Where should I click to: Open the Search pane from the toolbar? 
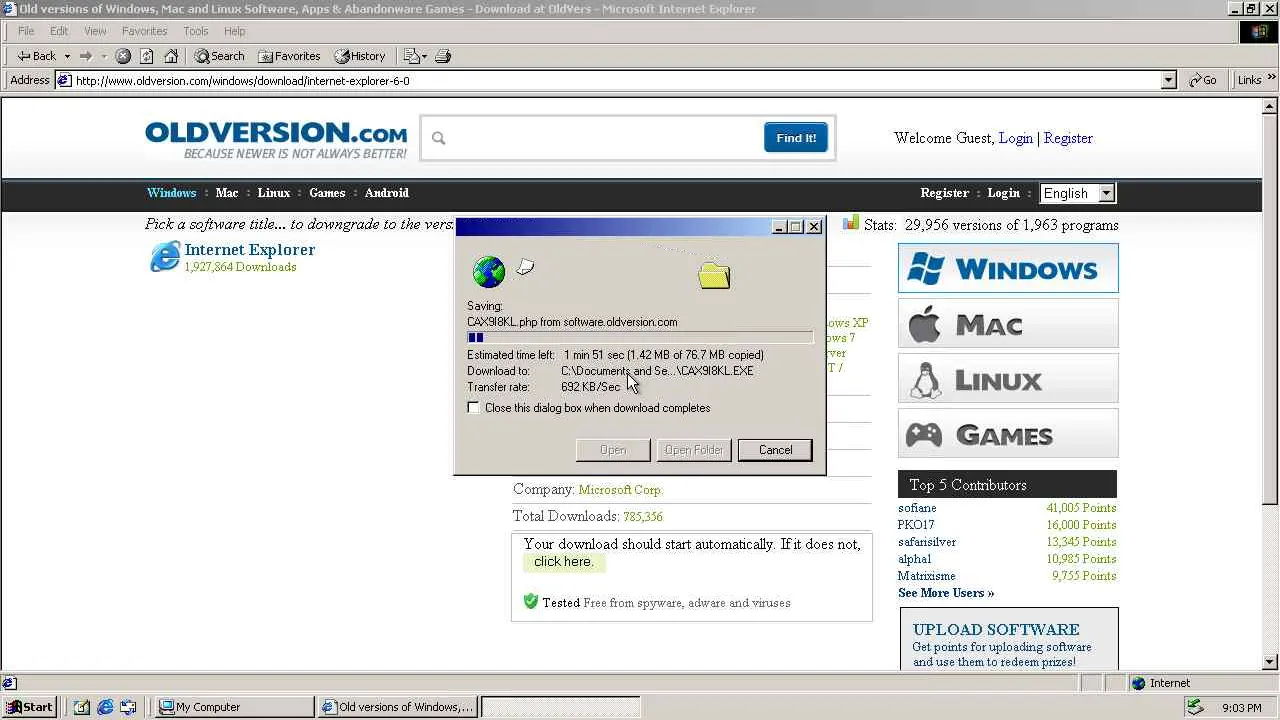click(x=219, y=56)
